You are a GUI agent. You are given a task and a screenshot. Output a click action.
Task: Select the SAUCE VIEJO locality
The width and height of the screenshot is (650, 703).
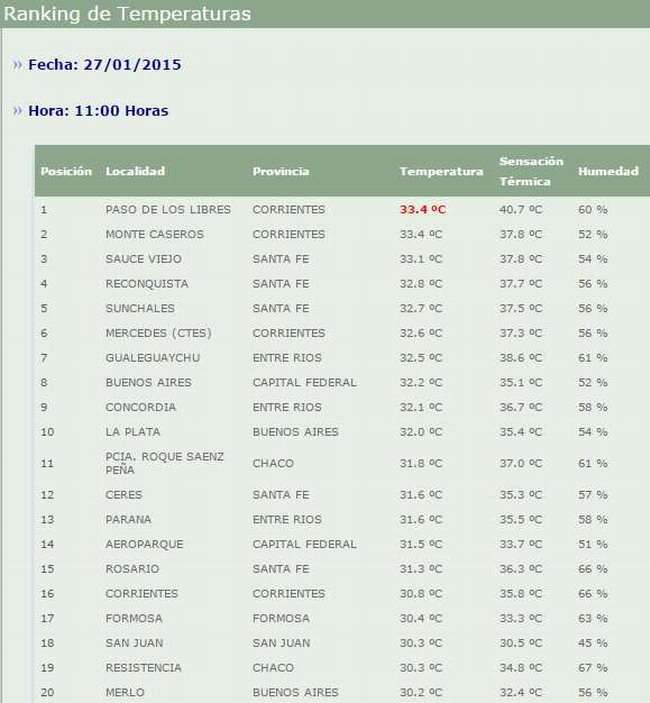pos(143,259)
